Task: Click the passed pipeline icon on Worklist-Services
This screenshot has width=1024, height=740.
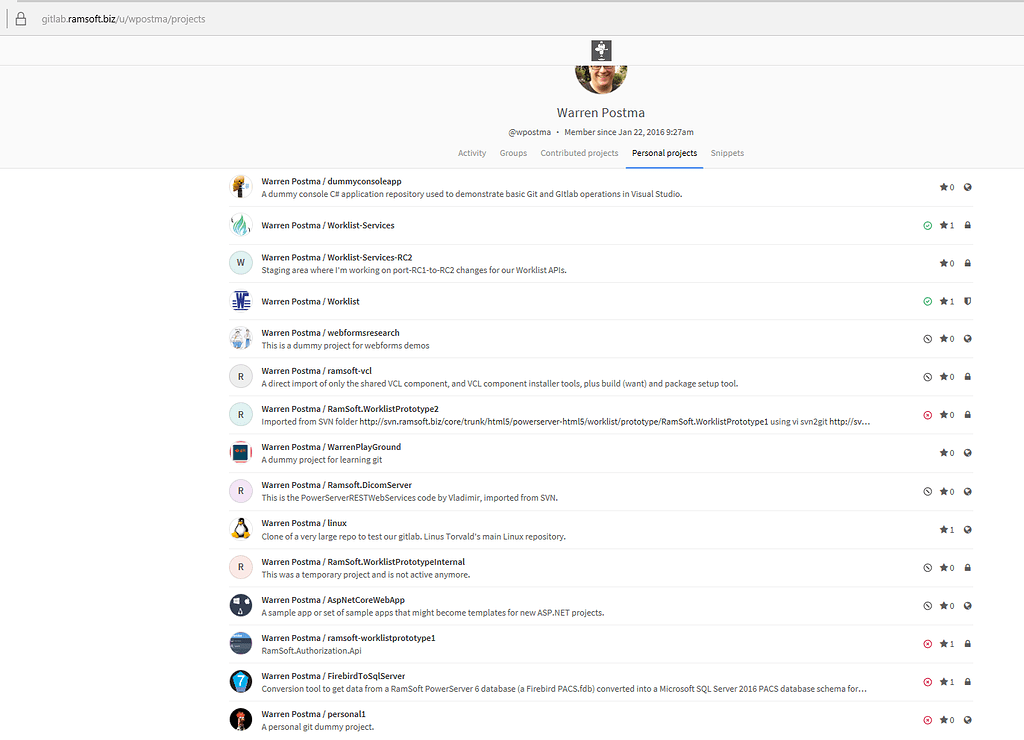Action: point(927,225)
